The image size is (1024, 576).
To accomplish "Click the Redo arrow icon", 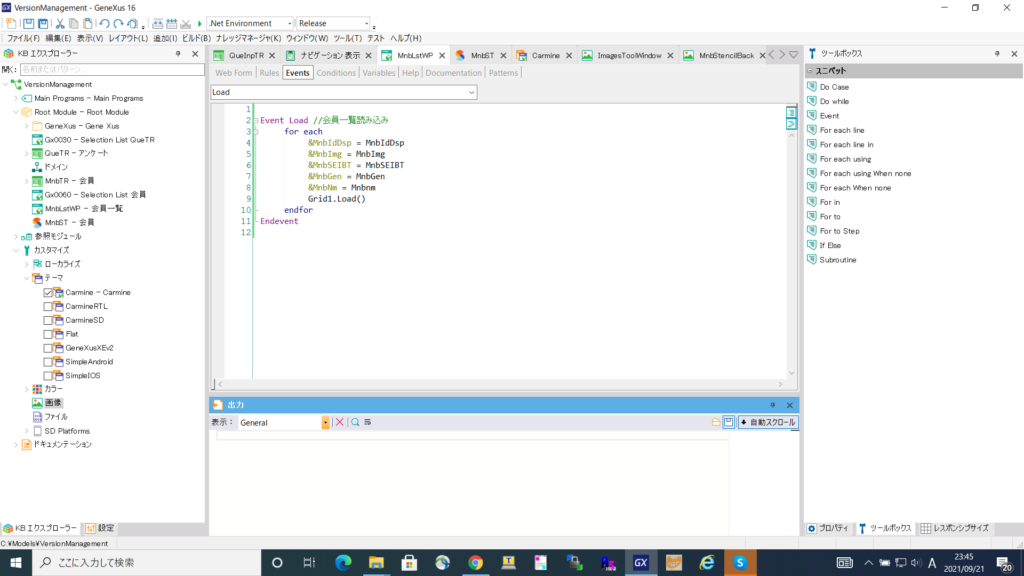I will pos(118,24).
